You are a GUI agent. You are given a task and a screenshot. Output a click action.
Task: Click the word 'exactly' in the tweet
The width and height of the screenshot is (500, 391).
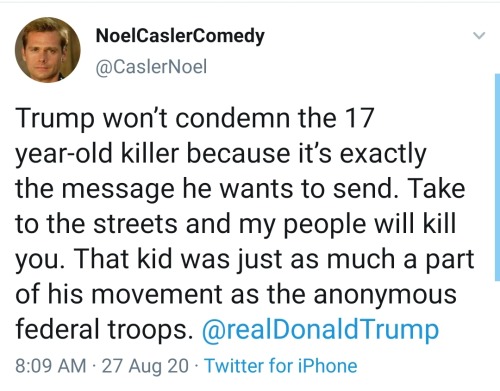pyautogui.click(x=383, y=154)
